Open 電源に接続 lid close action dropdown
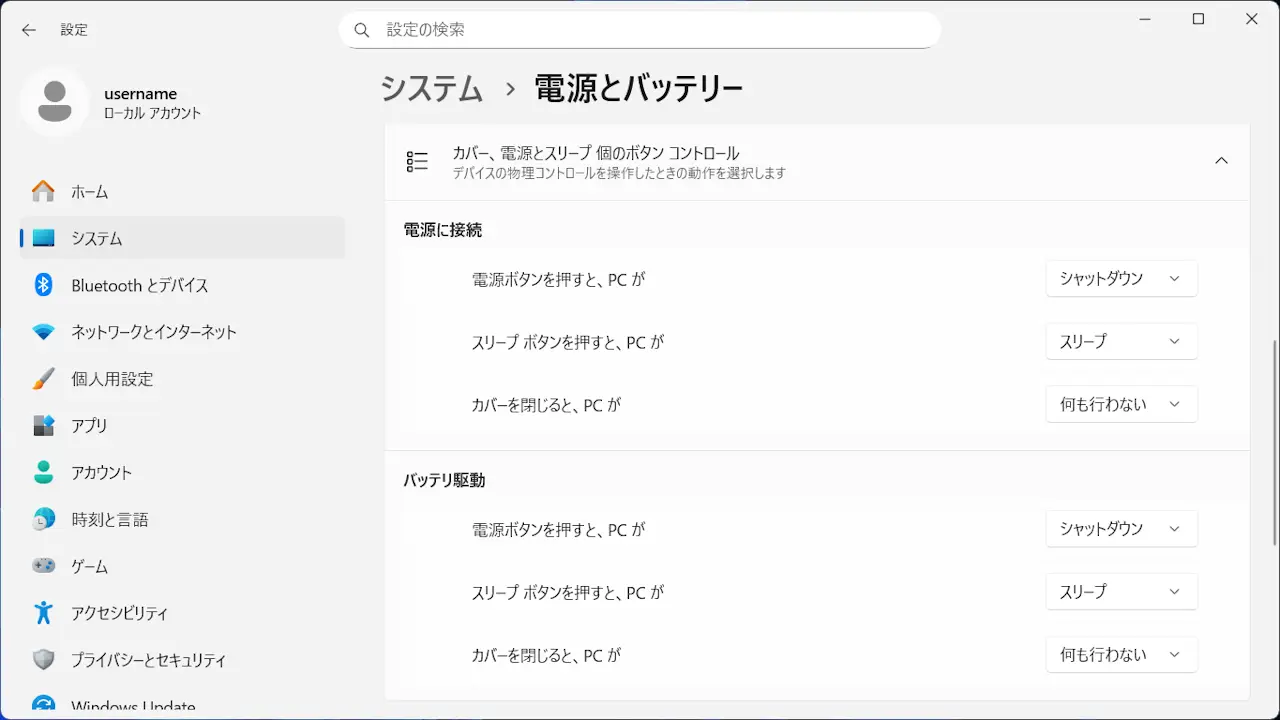Image resolution: width=1280 pixels, height=720 pixels. [x=1121, y=404]
